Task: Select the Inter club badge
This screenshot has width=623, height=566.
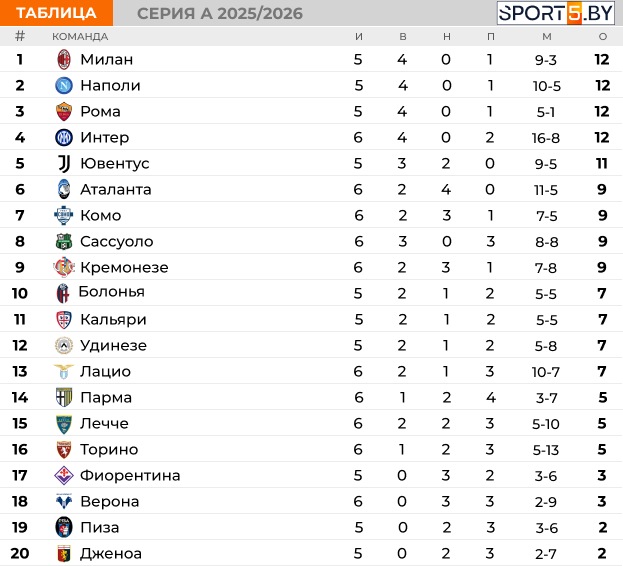Action: point(64,137)
